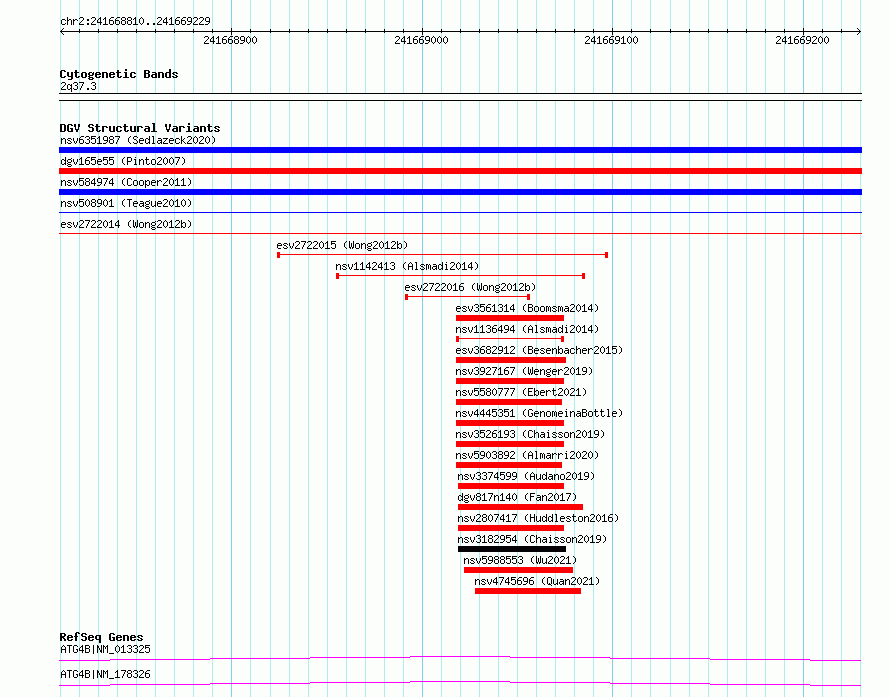Image resolution: width=890 pixels, height=697 pixels.
Task: Click the red span line under nsv1142413
Action: pos(461,276)
